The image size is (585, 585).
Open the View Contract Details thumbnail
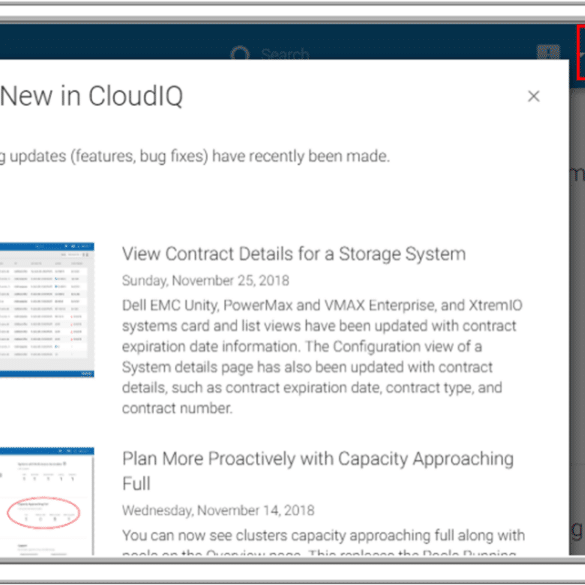point(47,310)
